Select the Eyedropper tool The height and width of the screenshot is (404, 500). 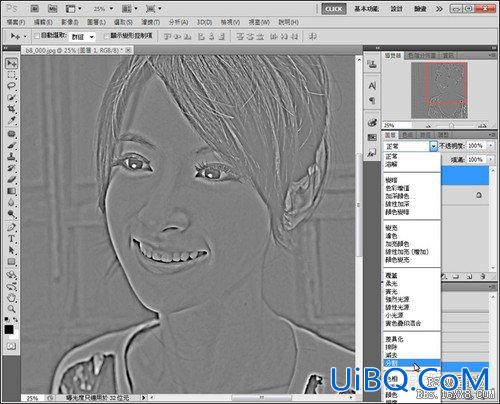click(x=12, y=120)
